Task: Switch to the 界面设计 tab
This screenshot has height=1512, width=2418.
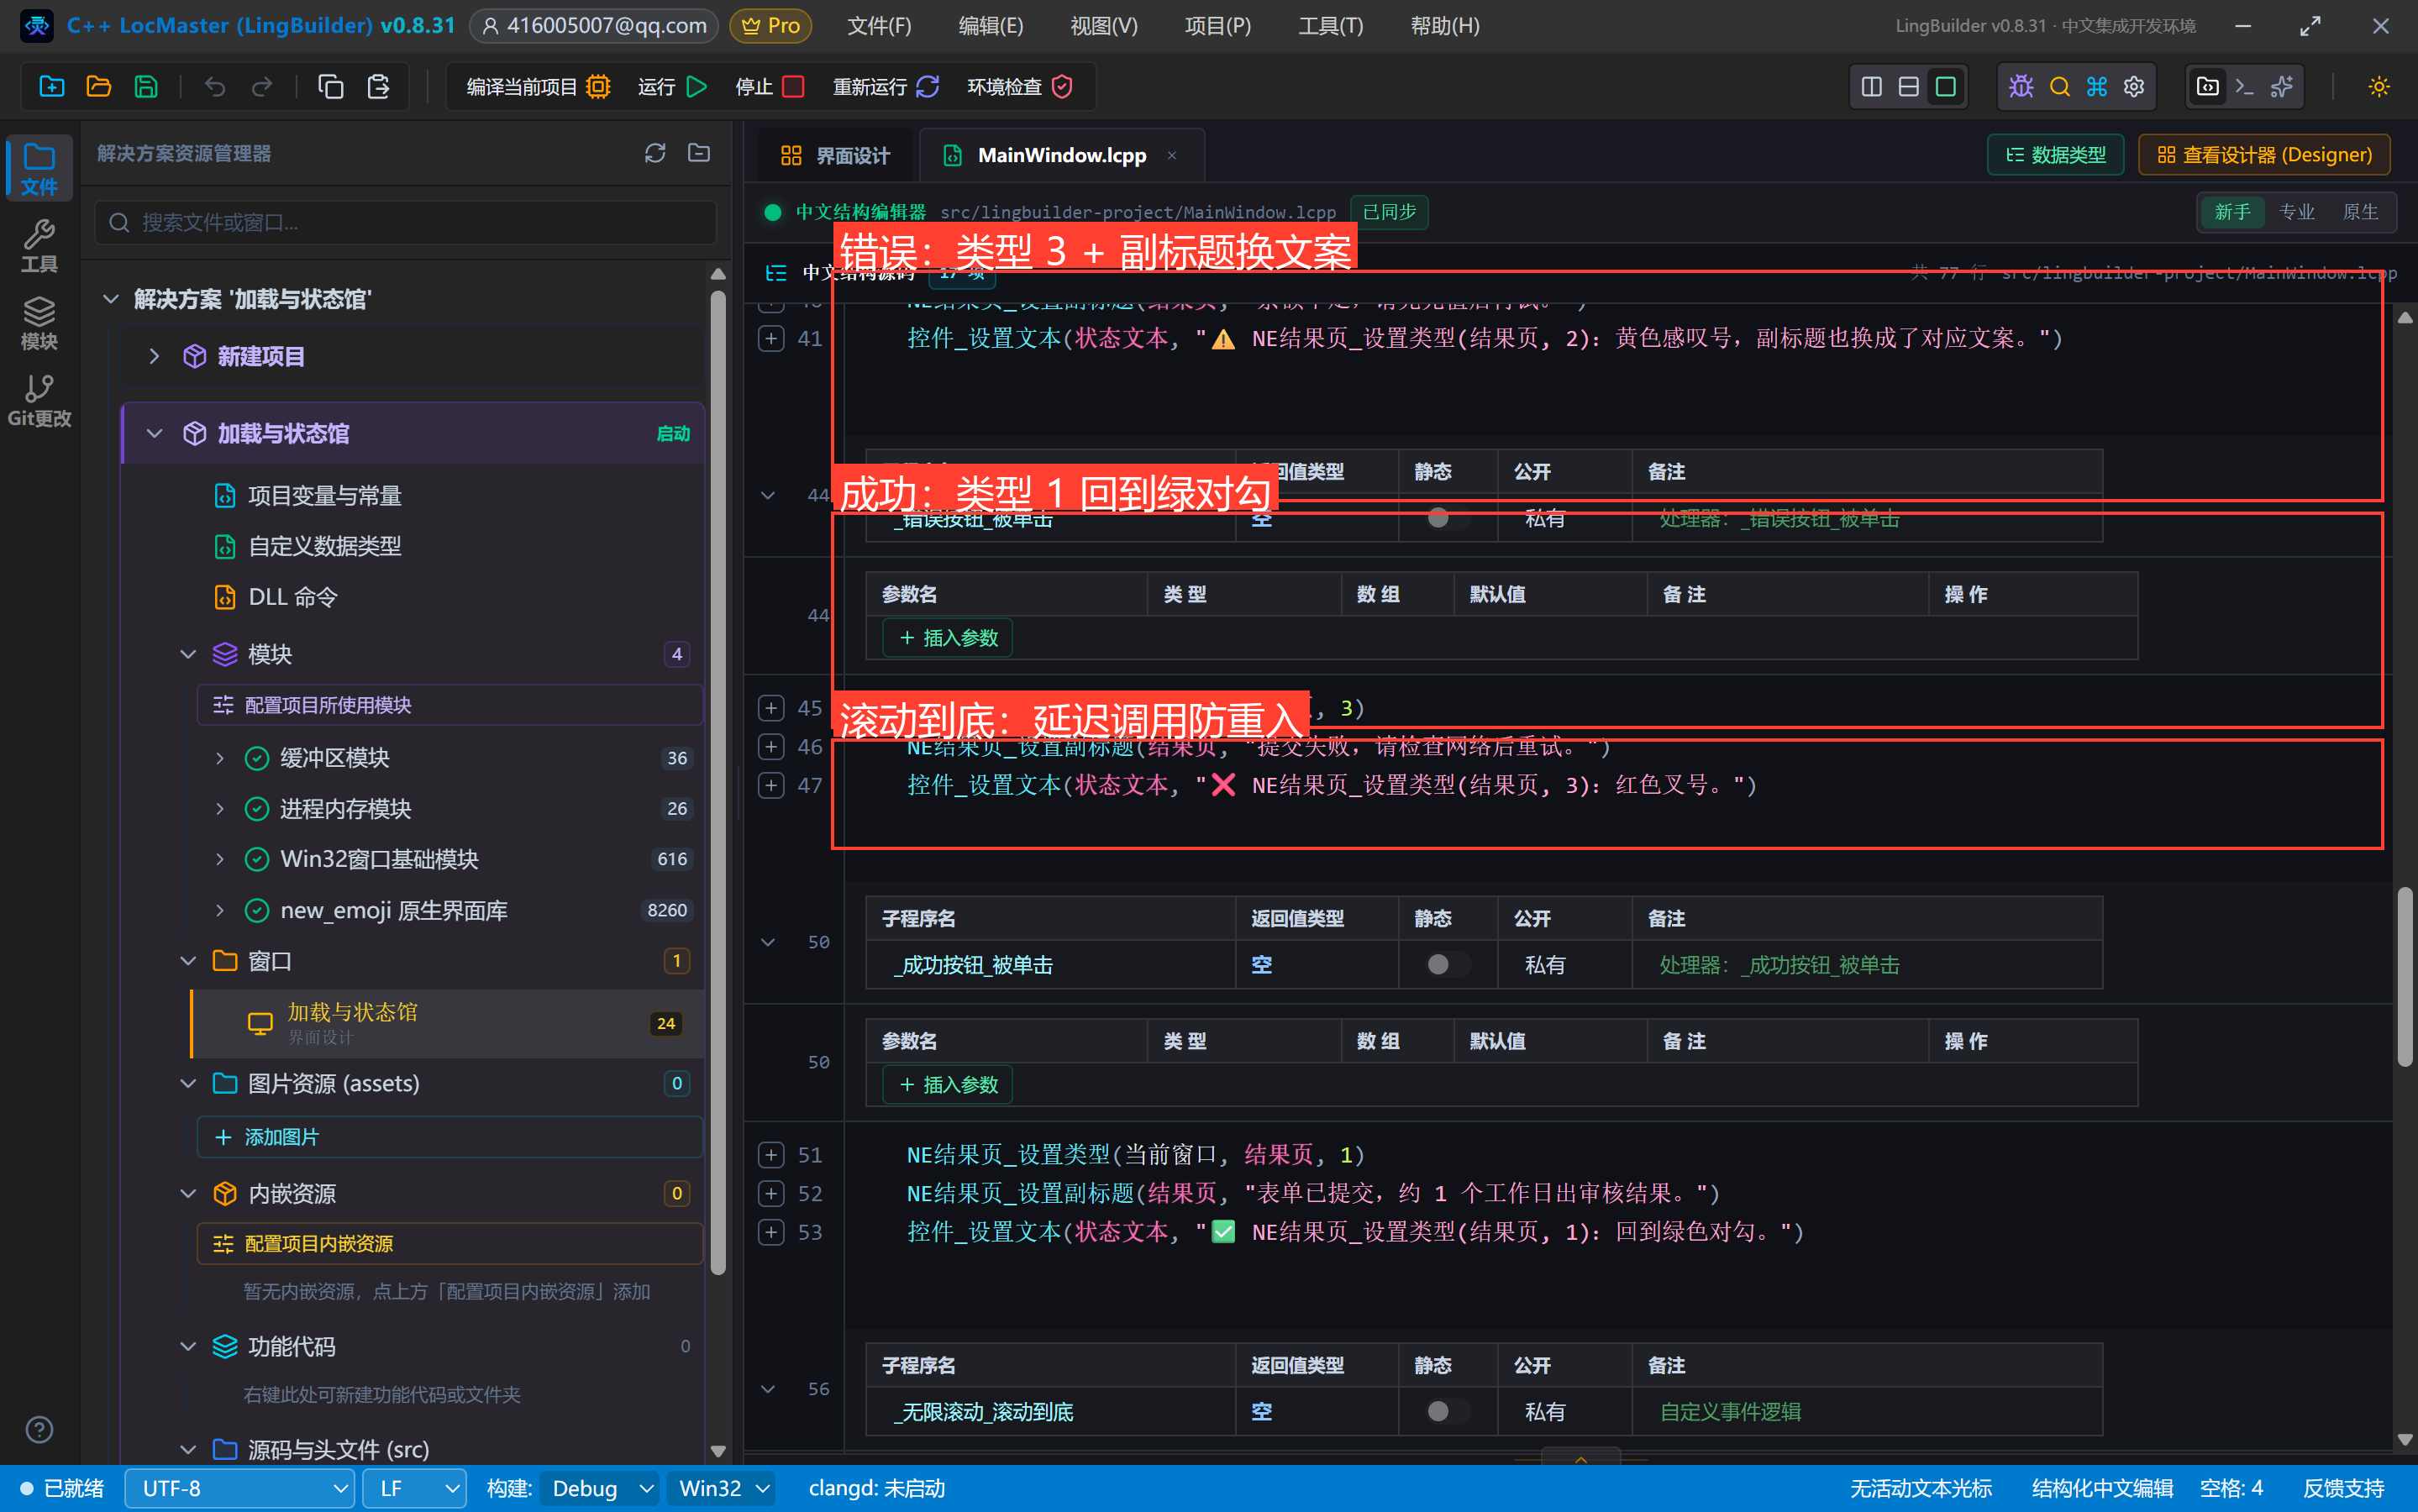Action: pos(834,155)
